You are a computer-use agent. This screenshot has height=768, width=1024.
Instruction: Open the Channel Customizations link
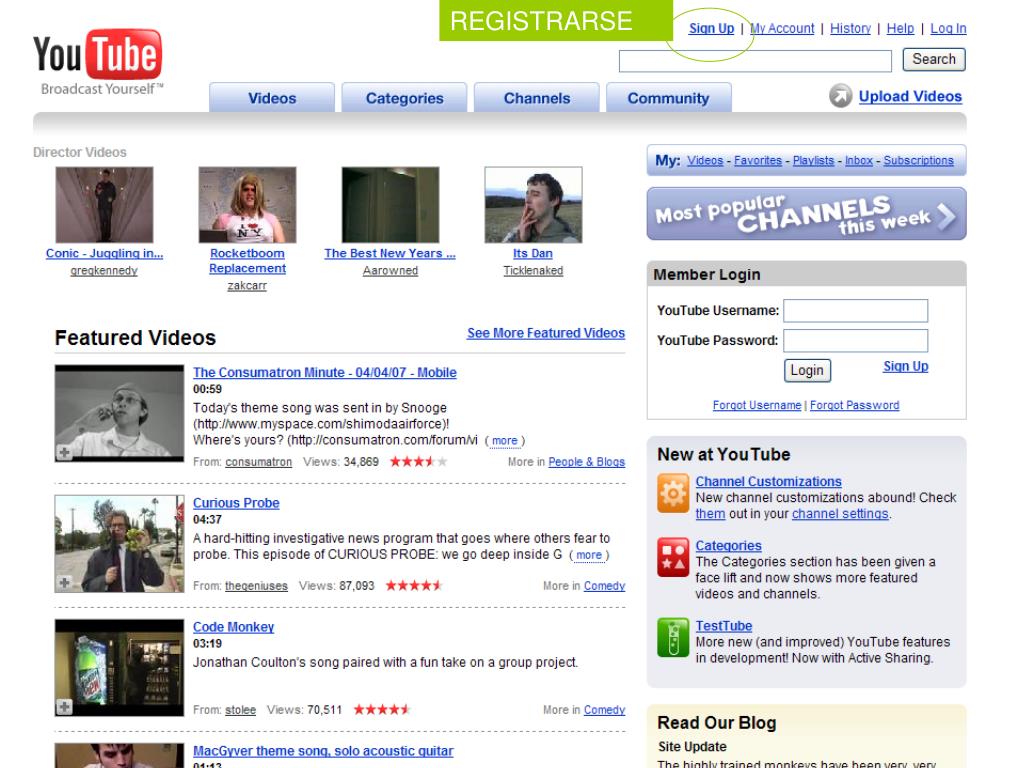768,481
